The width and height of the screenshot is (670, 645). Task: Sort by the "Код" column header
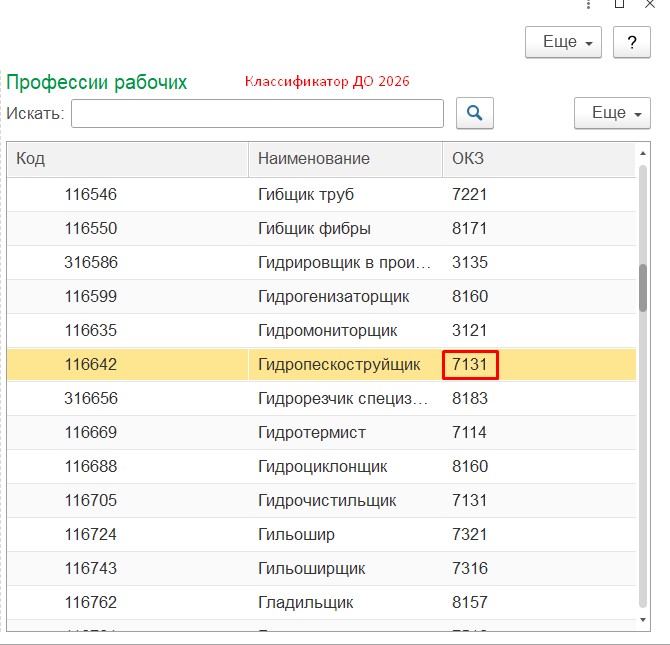coord(127,158)
